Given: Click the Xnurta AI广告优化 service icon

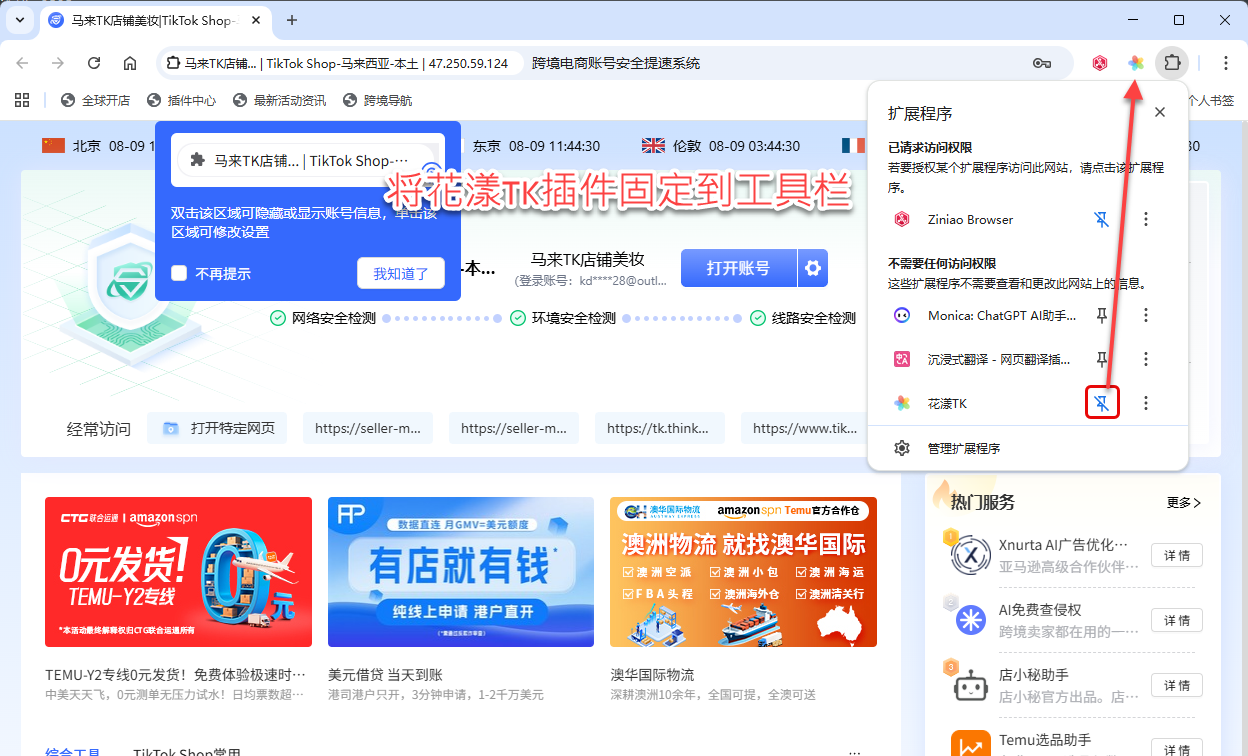Looking at the screenshot, I should pos(969,555).
